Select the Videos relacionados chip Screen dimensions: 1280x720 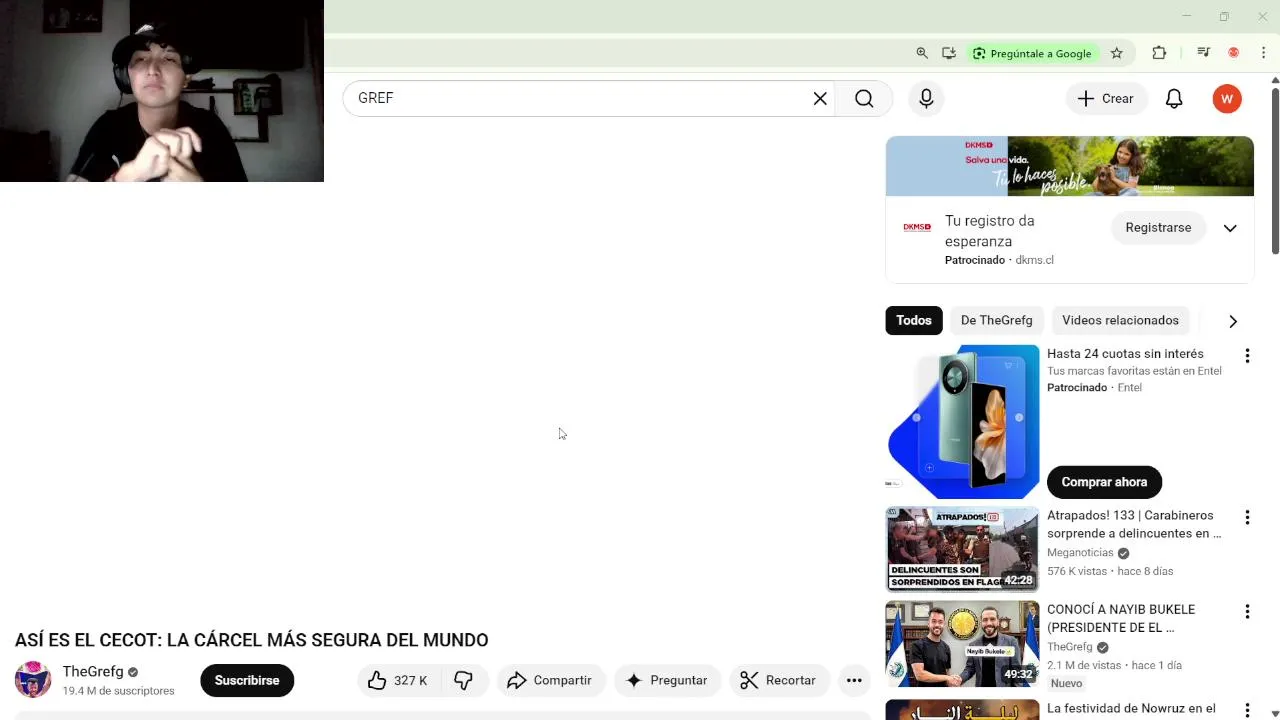(1120, 320)
